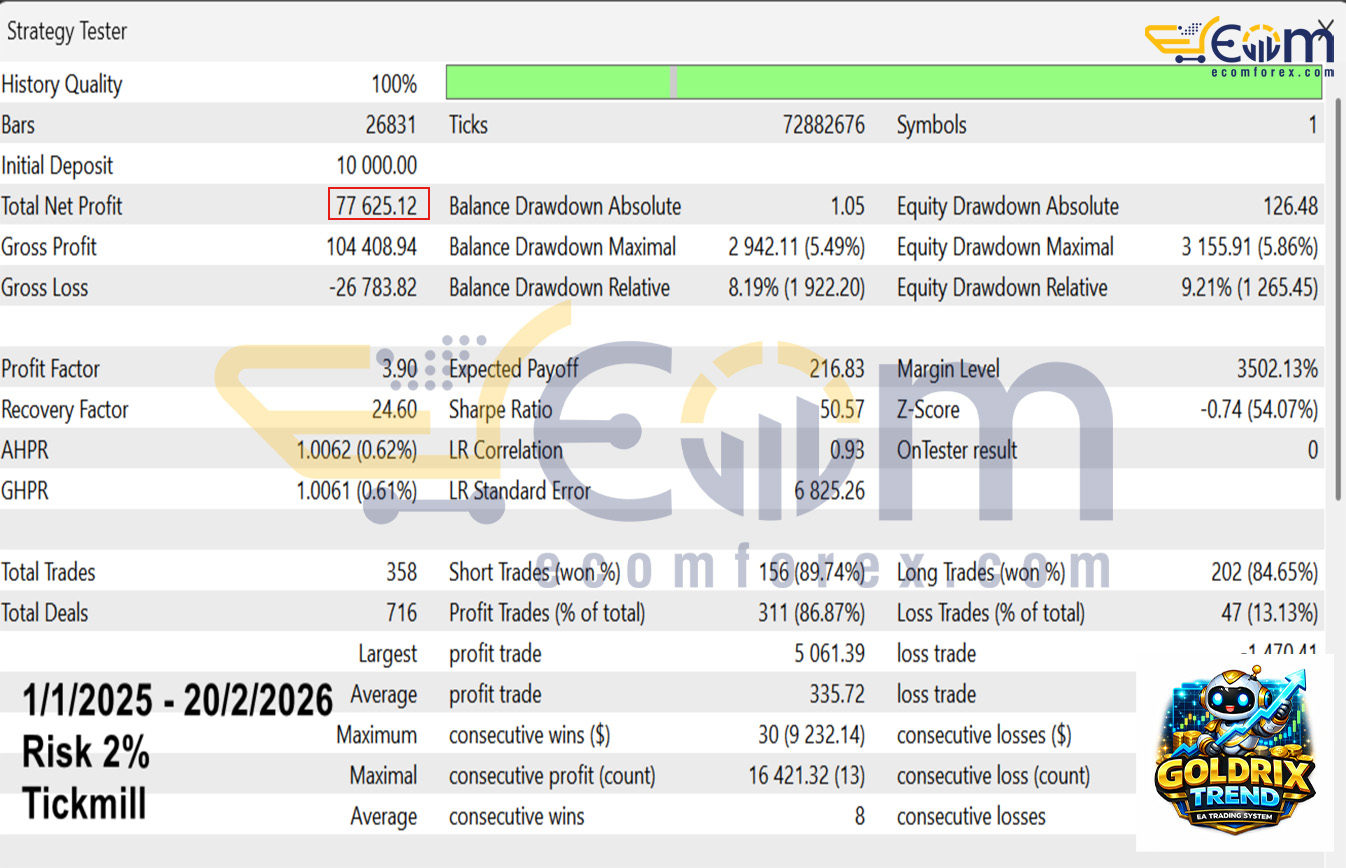The image size is (1346, 868).
Task: Click the Total Trades value 358
Action: (x=401, y=573)
